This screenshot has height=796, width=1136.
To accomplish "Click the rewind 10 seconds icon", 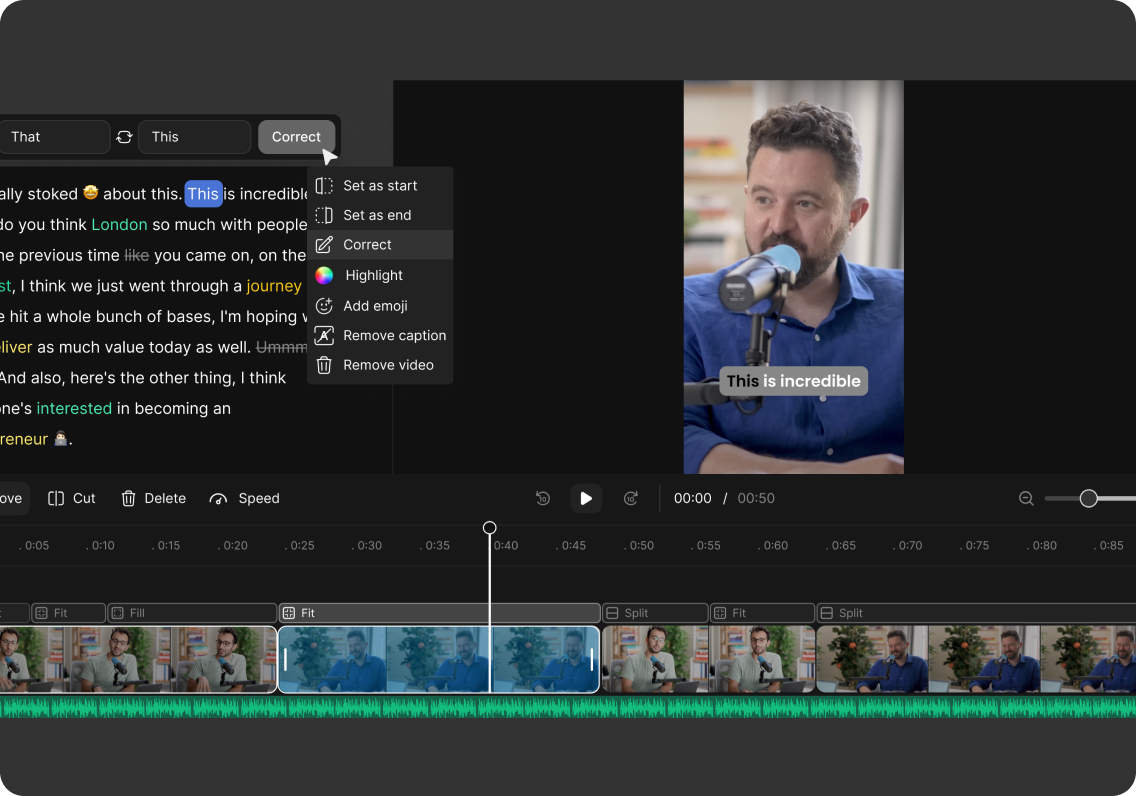I will coord(542,498).
